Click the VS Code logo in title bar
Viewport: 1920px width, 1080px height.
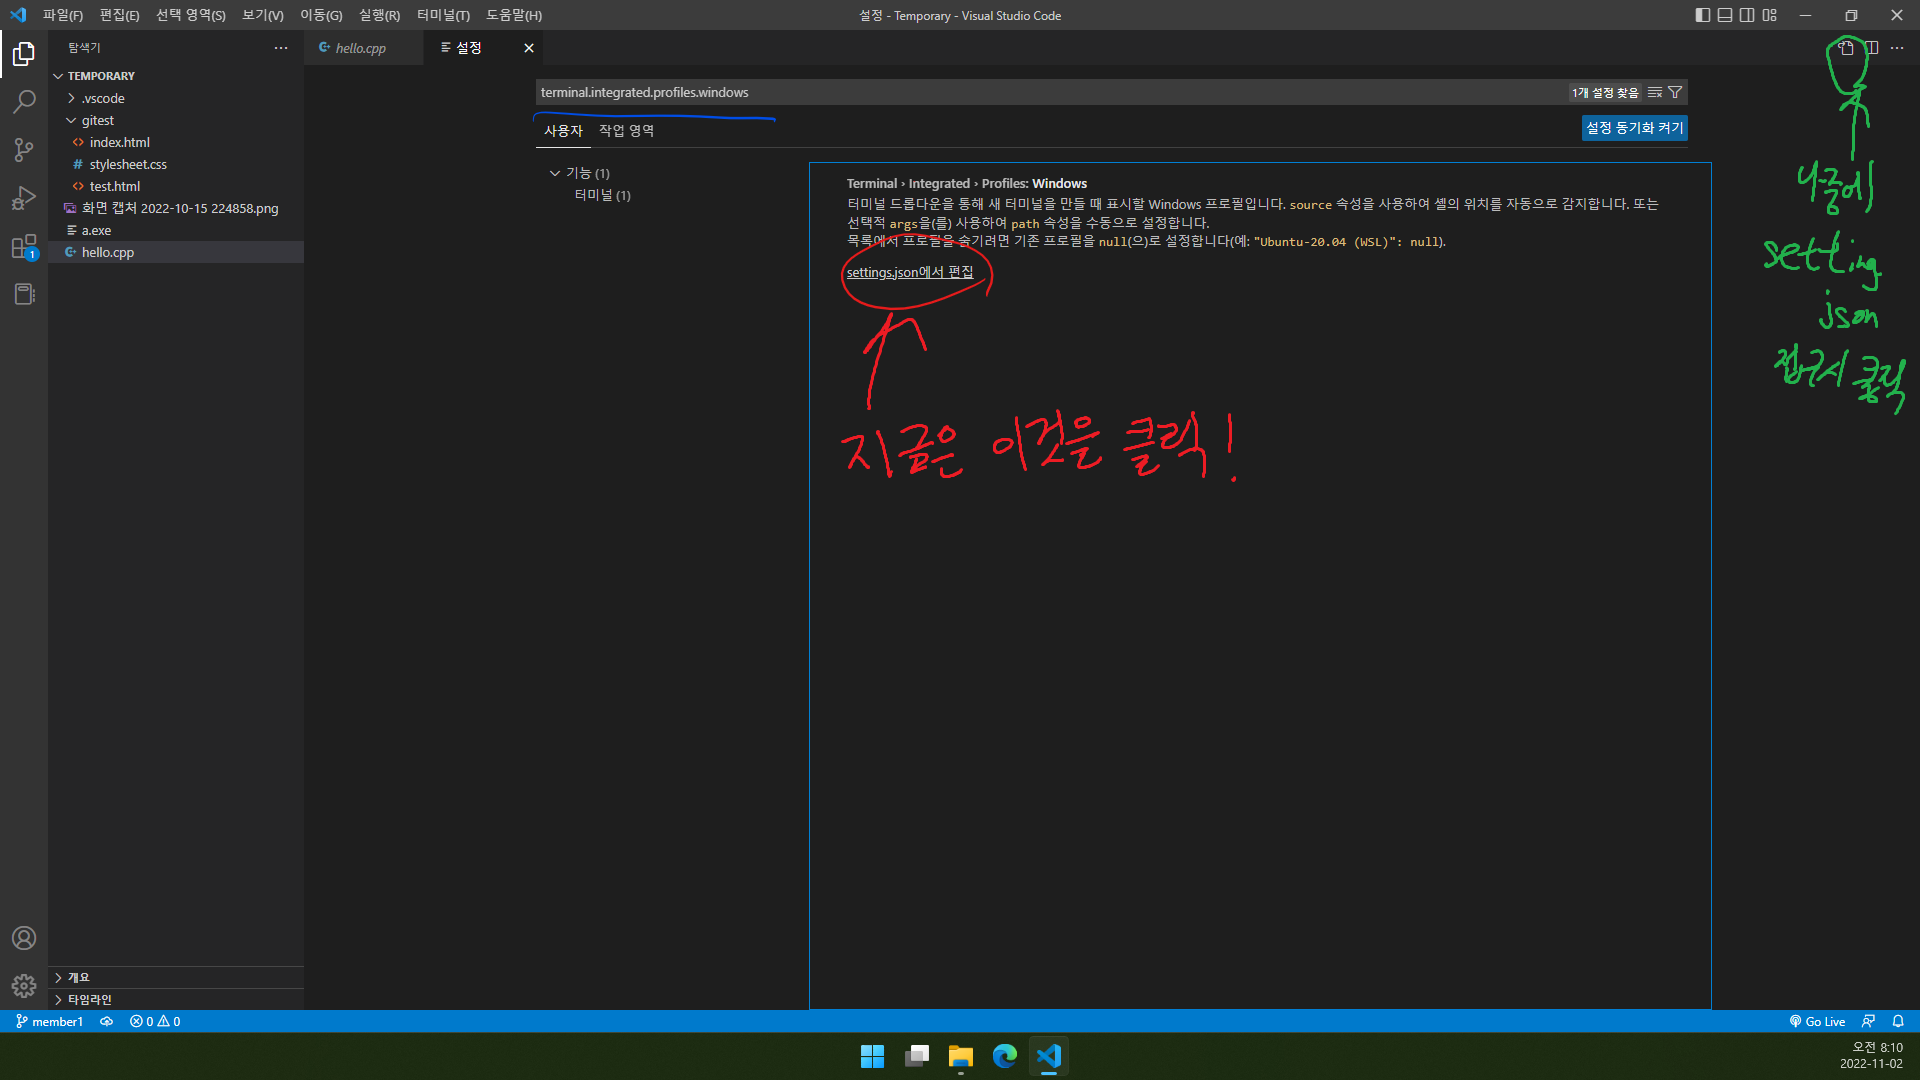pos(18,15)
